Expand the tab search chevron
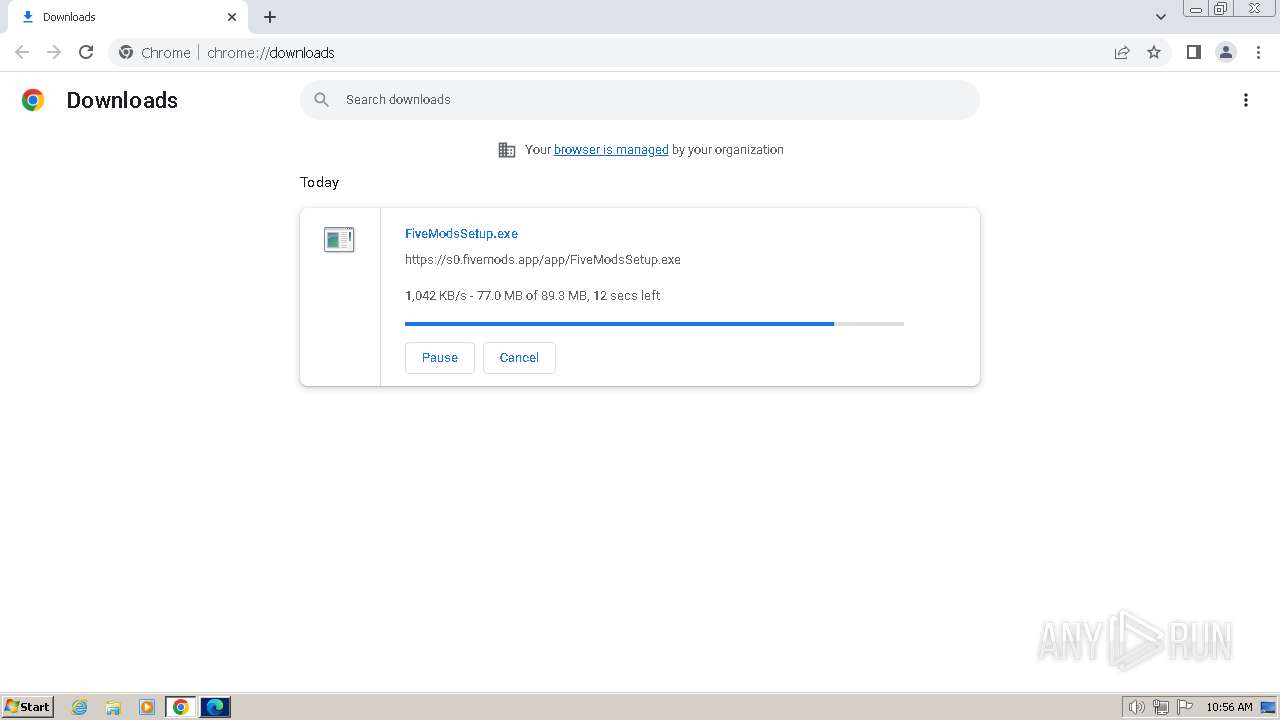The image size is (1280, 720). tap(1161, 17)
